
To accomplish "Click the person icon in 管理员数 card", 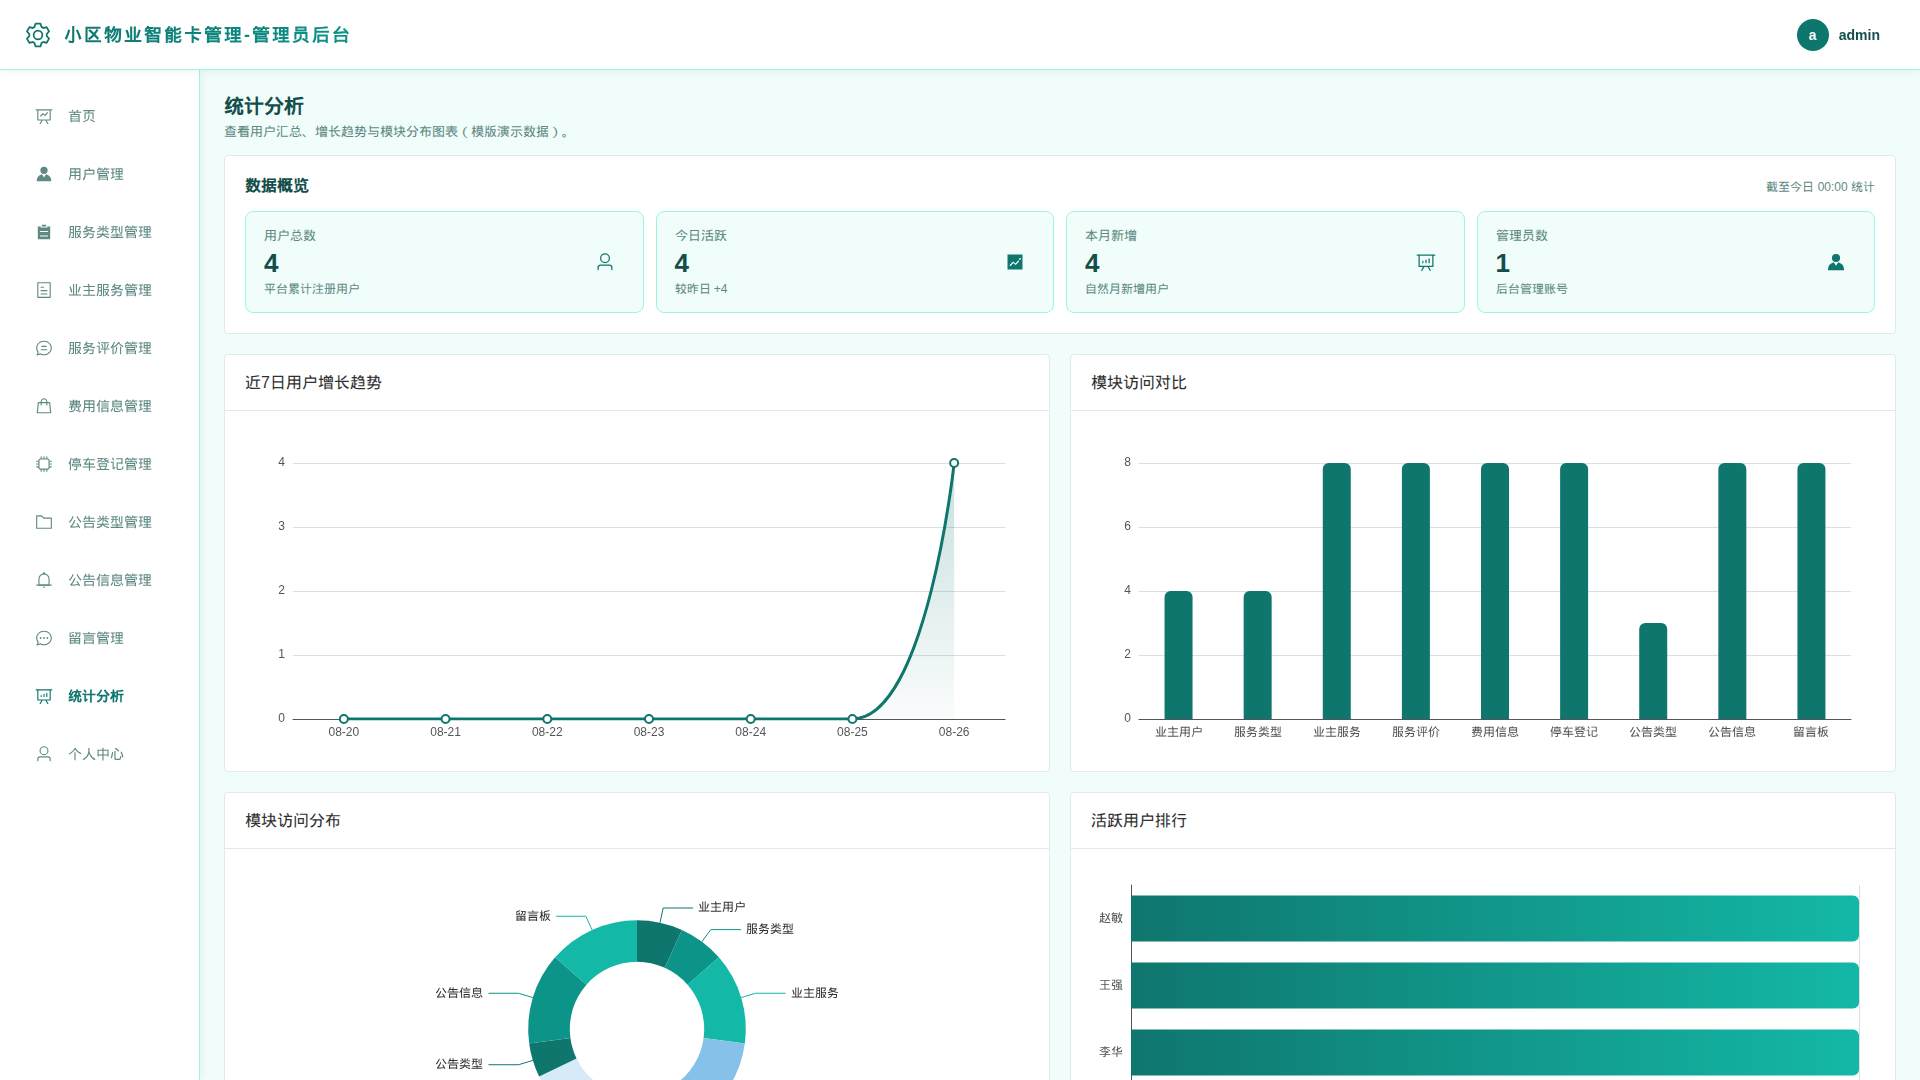I will tap(1836, 262).
